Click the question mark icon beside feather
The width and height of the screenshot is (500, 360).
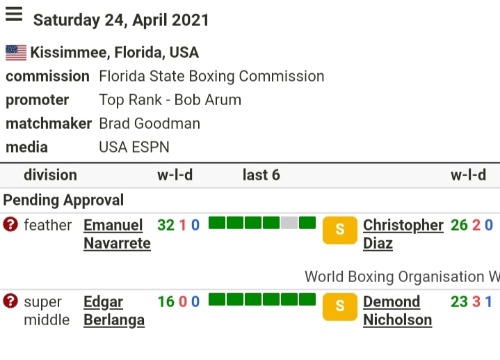(10, 224)
